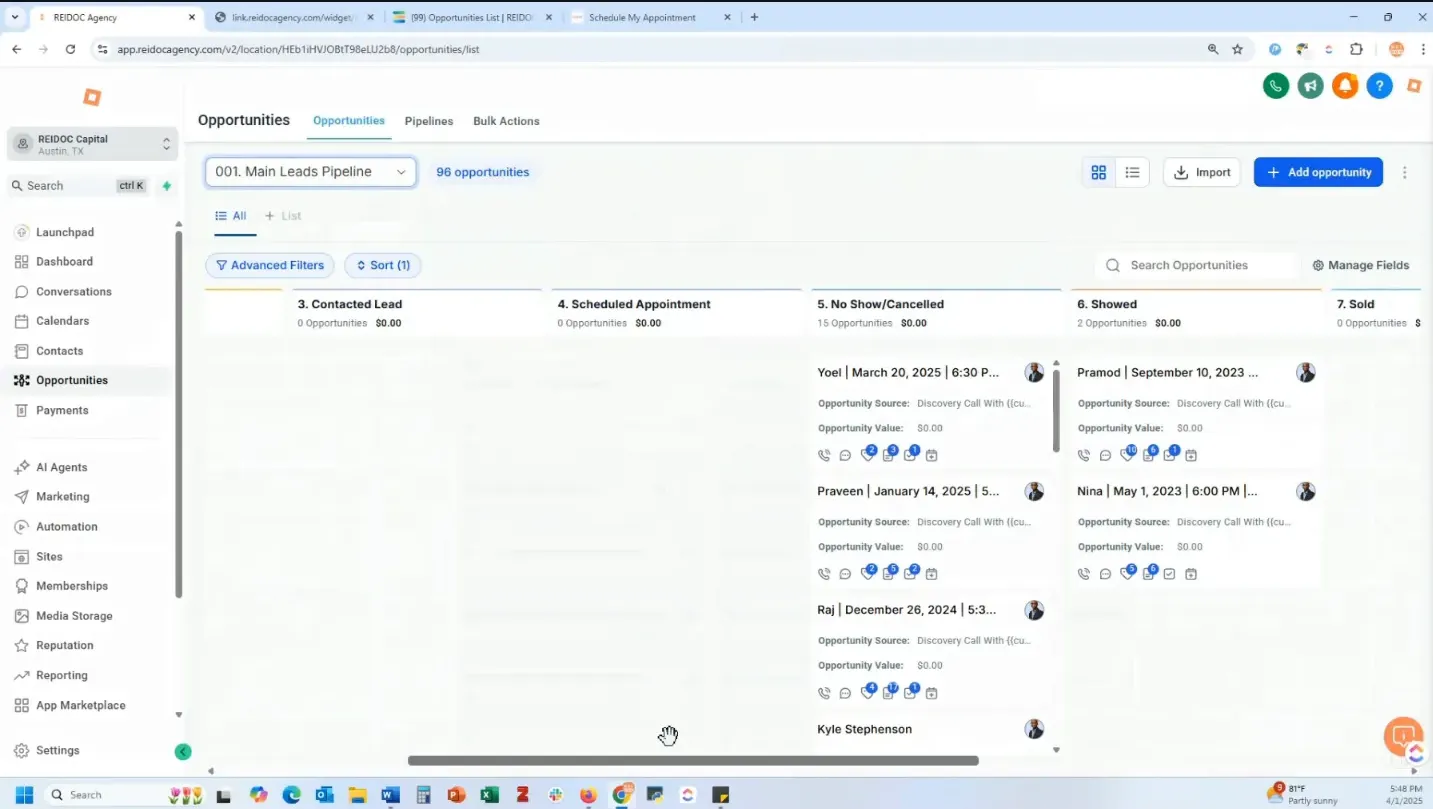Switch to board grid view
Screen dimensions: 1433x809
1099,172
